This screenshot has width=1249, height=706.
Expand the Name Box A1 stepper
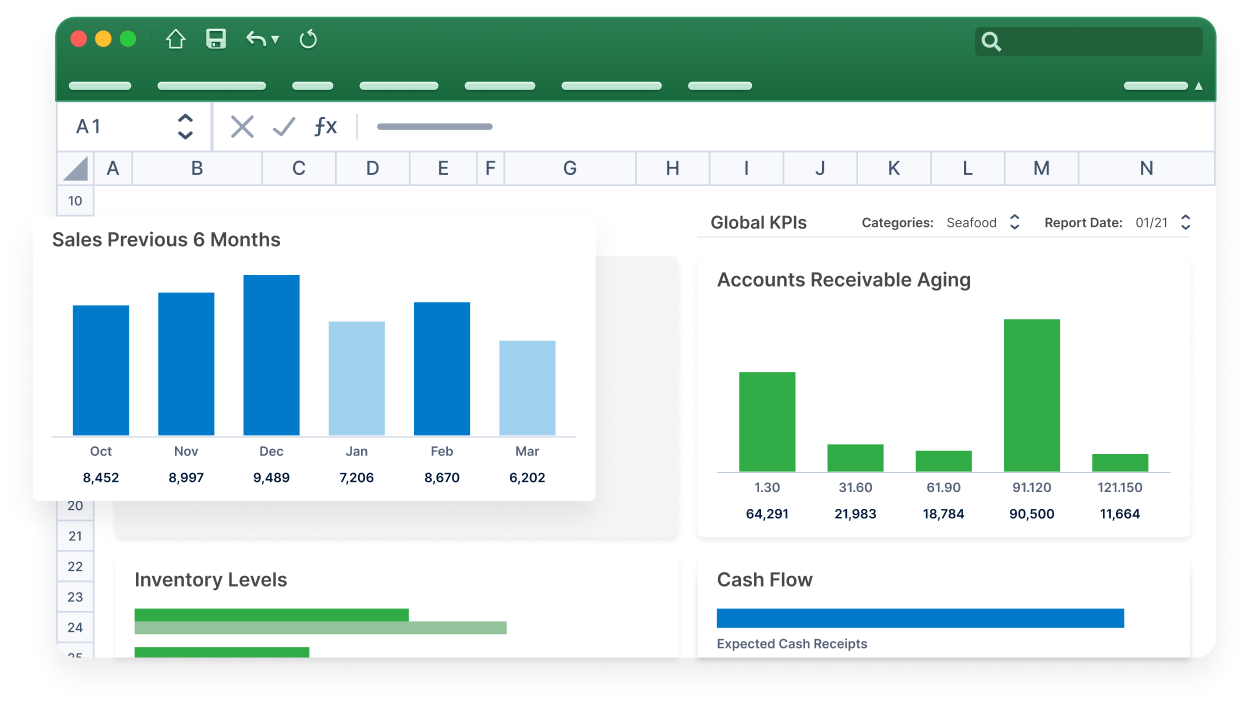point(185,126)
